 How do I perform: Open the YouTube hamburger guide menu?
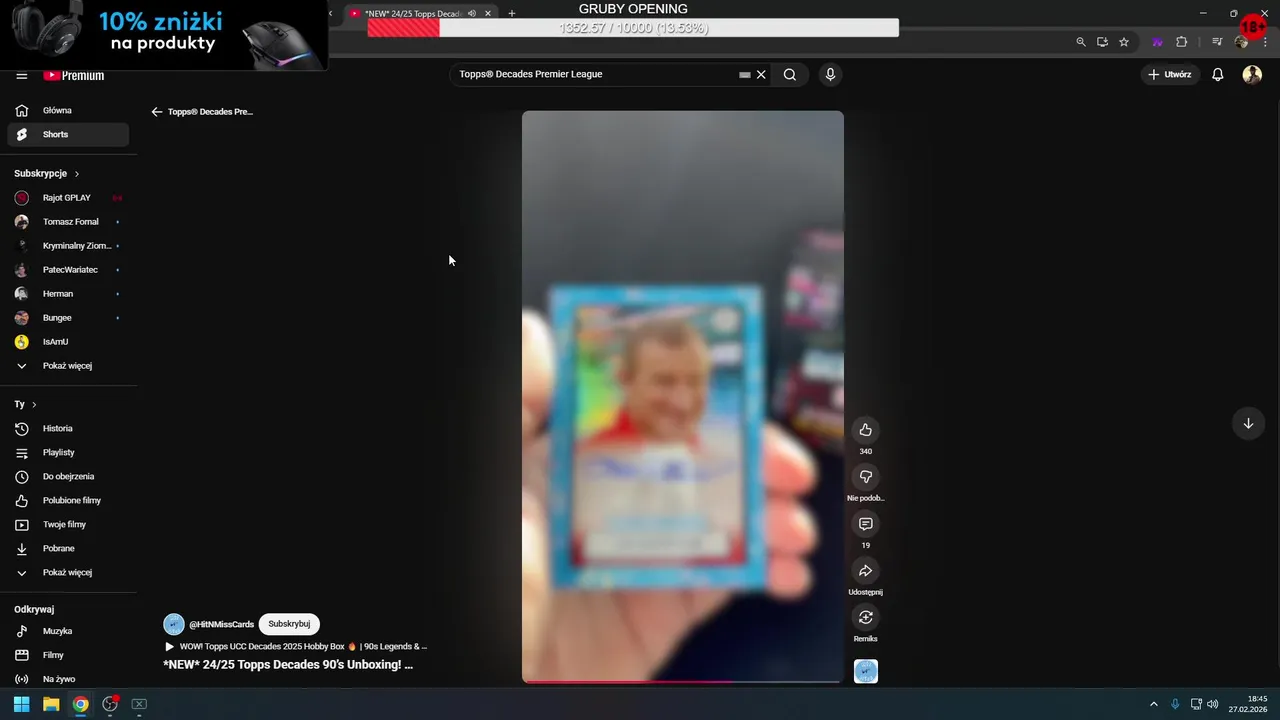coord(21,76)
